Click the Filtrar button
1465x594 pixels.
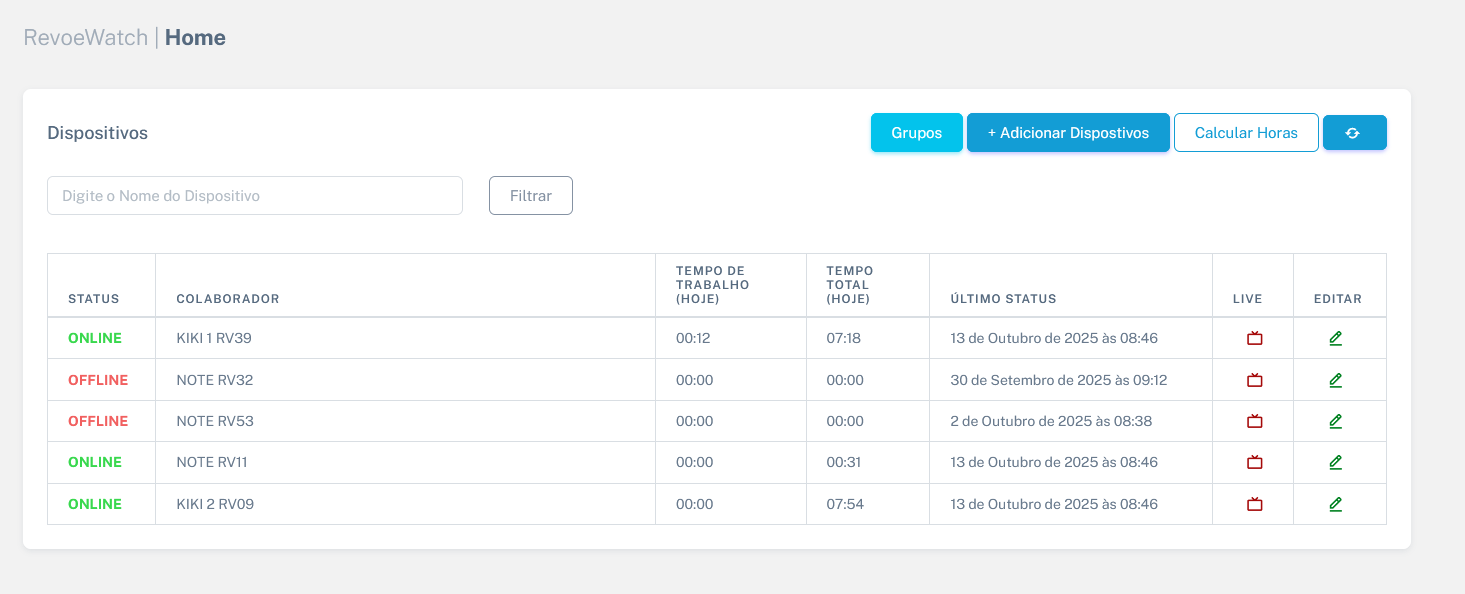point(530,196)
